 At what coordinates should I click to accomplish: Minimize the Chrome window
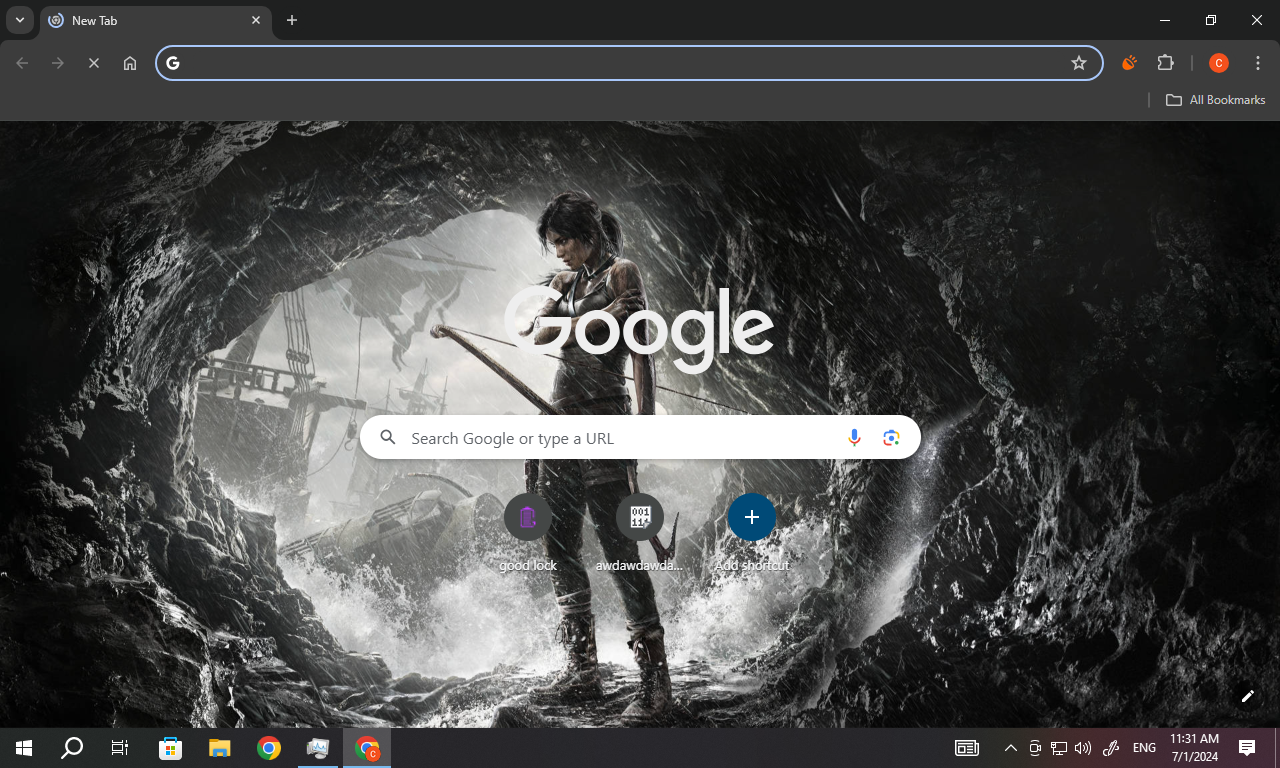pos(1165,20)
